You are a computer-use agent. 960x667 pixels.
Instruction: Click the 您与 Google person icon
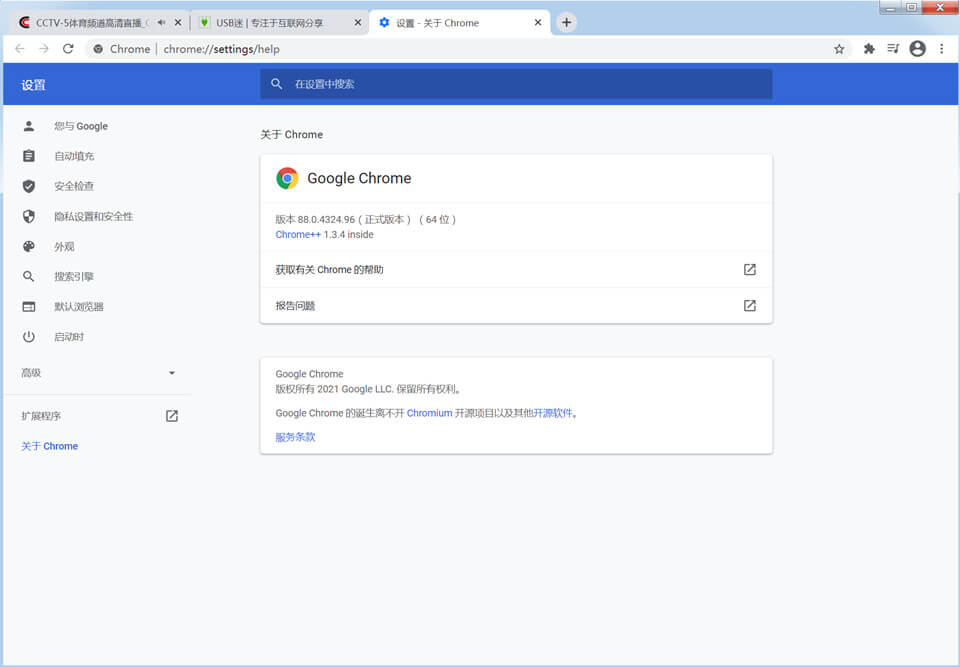29,126
